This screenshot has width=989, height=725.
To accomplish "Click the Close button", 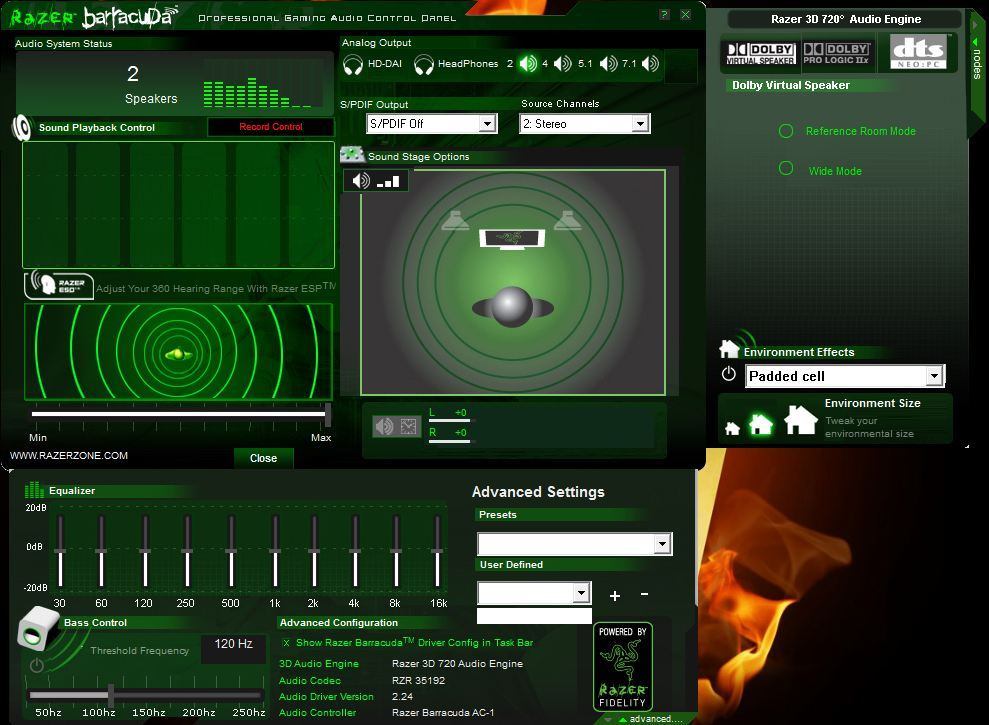I will [264, 458].
